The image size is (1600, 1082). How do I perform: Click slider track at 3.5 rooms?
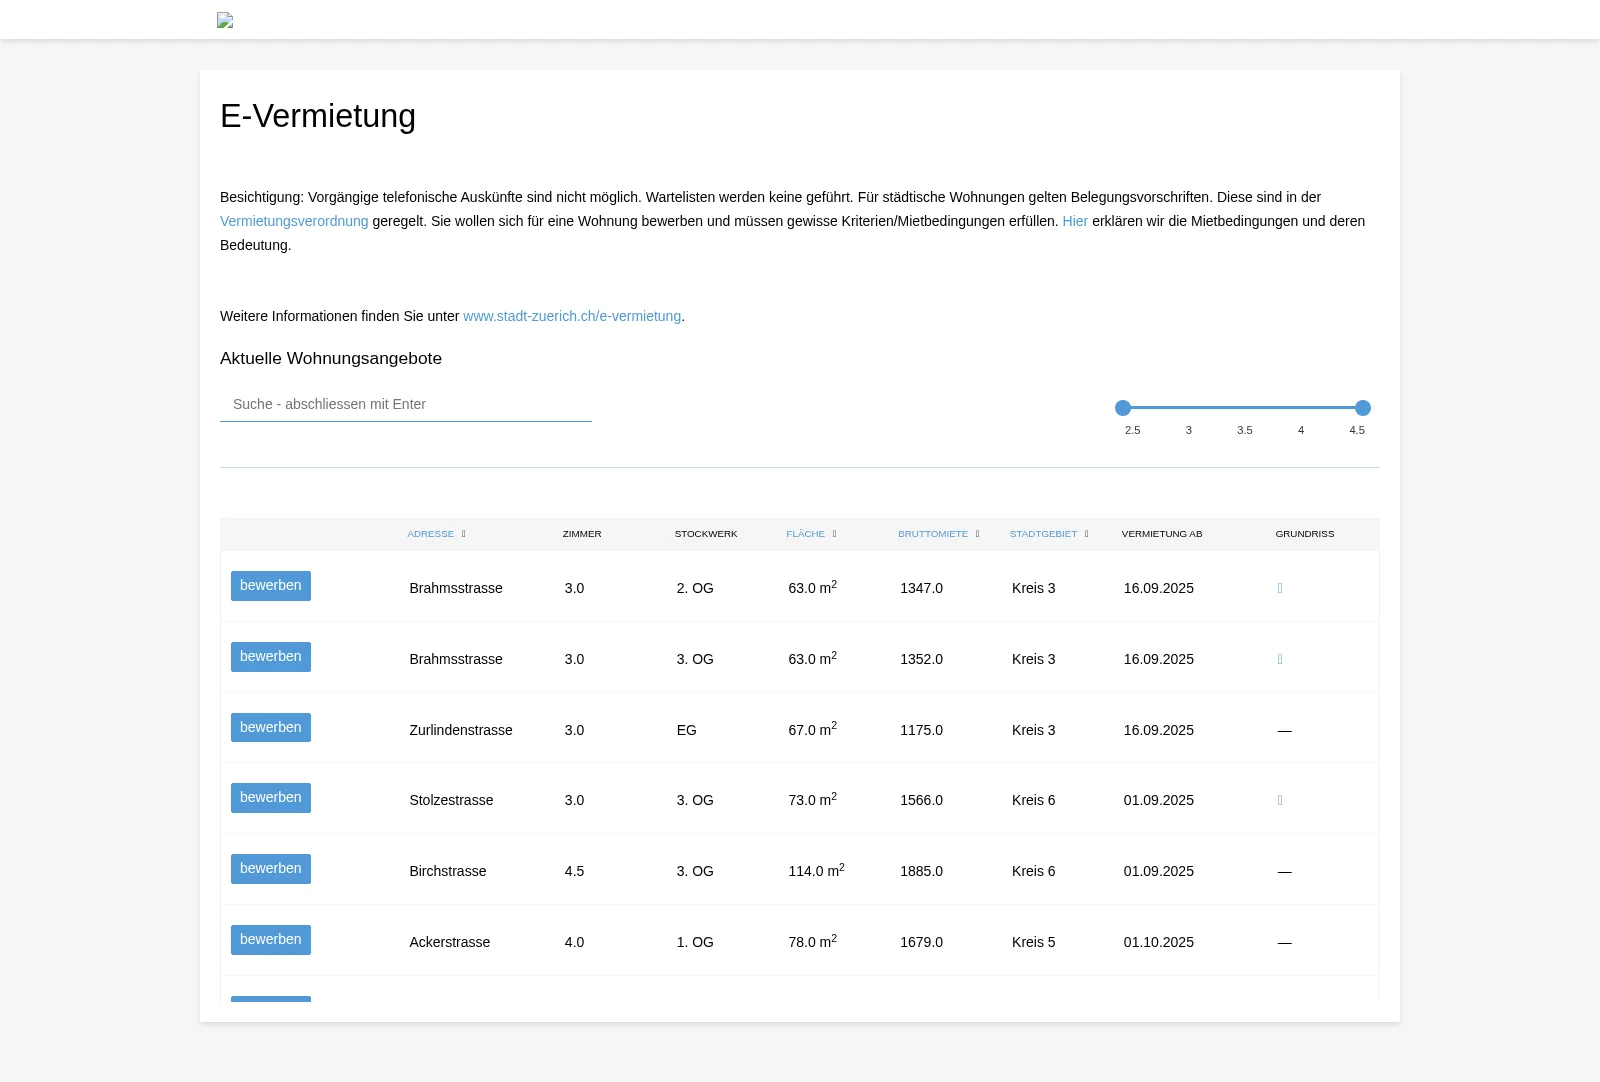[1245, 408]
